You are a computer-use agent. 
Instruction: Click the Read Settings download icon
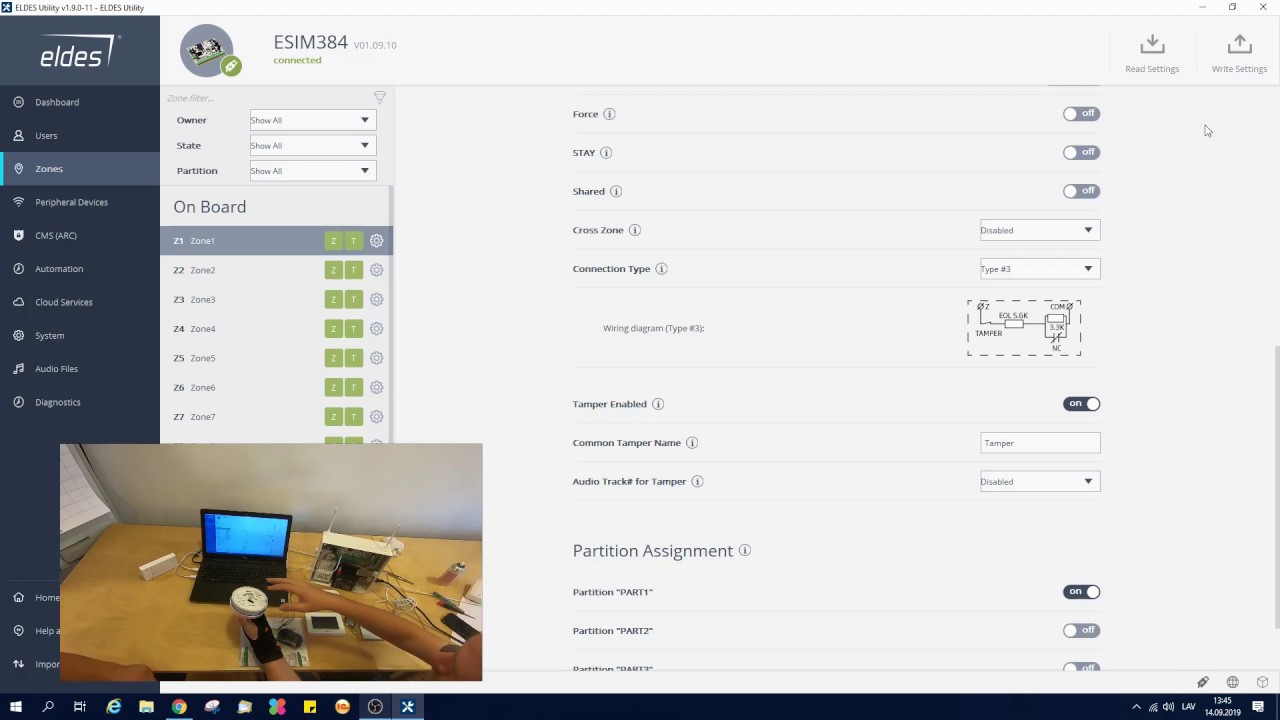click(x=1152, y=44)
